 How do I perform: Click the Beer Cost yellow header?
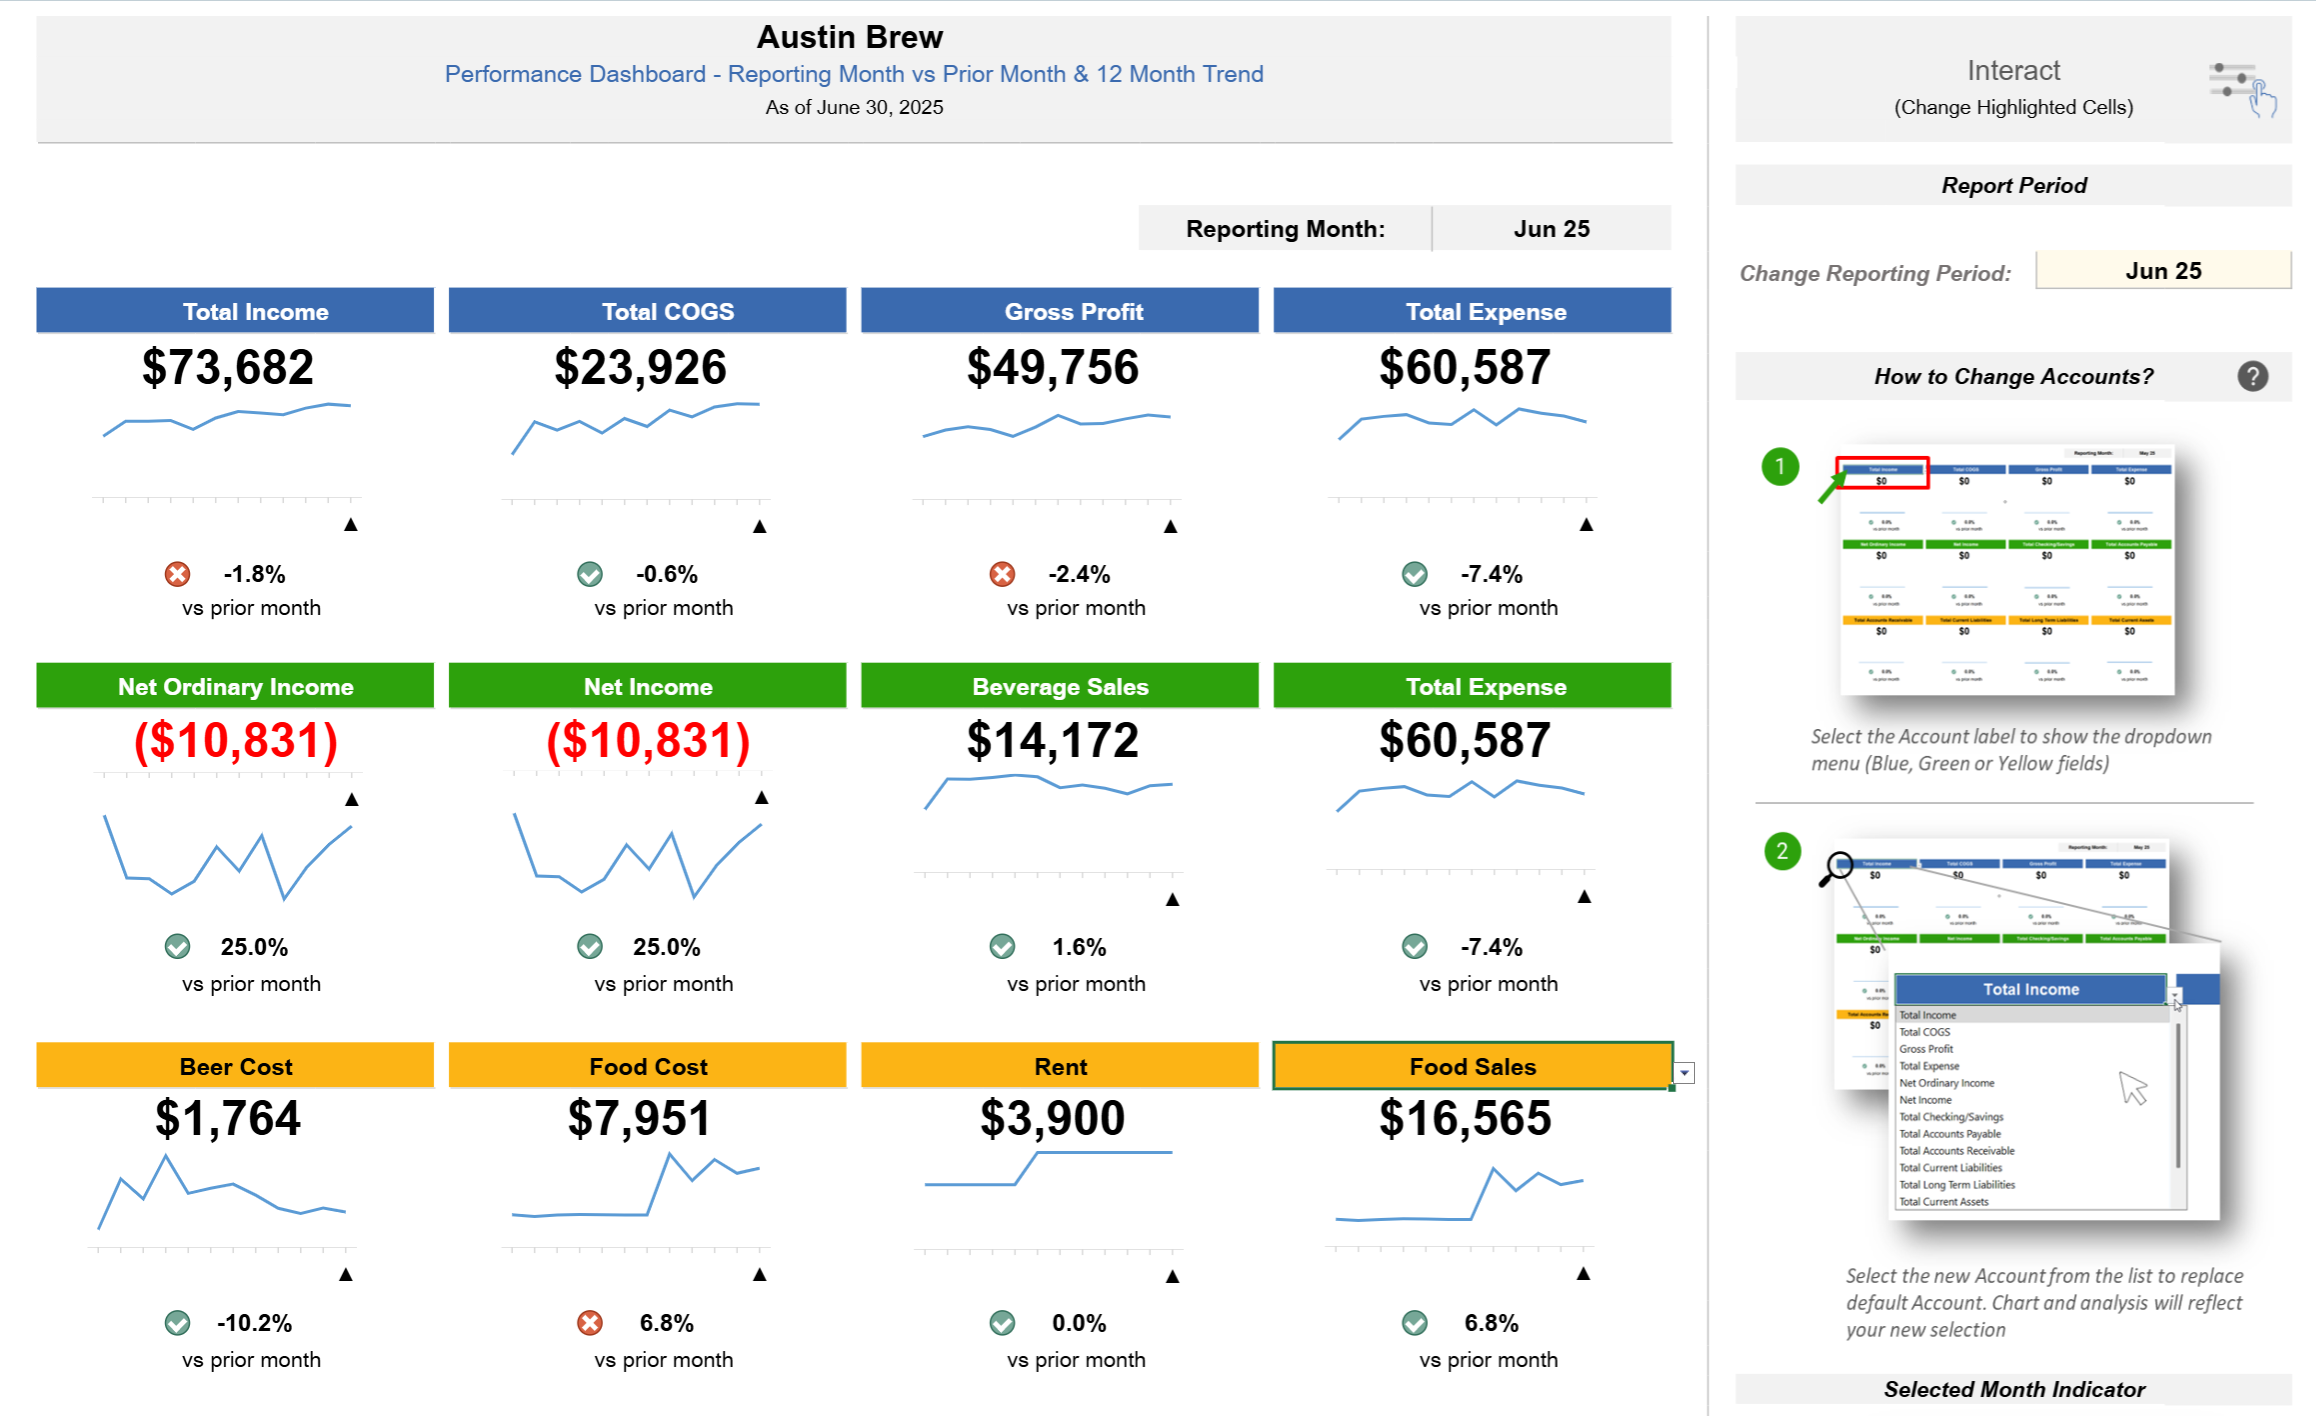(x=235, y=1066)
